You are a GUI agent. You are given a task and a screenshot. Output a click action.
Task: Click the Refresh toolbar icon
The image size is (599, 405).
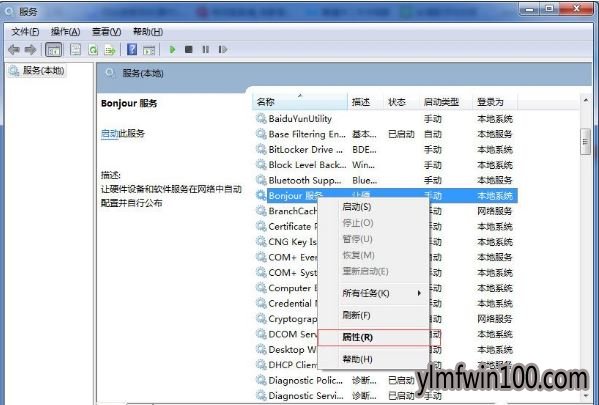93,50
